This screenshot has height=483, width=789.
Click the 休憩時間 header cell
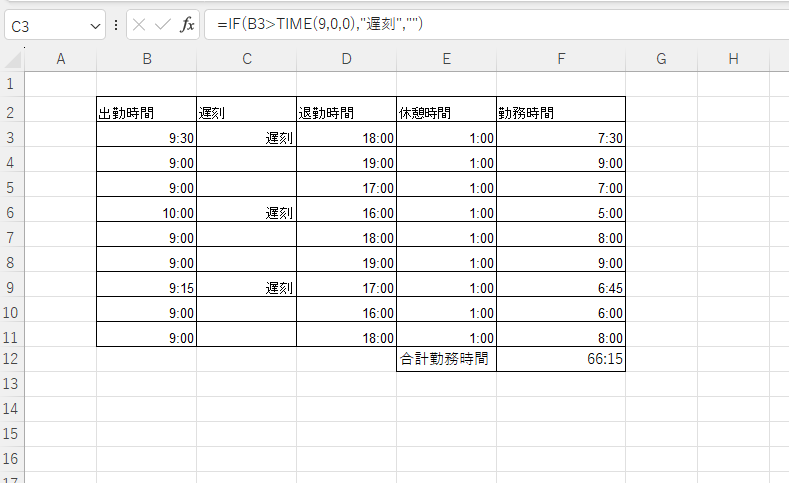click(446, 109)
